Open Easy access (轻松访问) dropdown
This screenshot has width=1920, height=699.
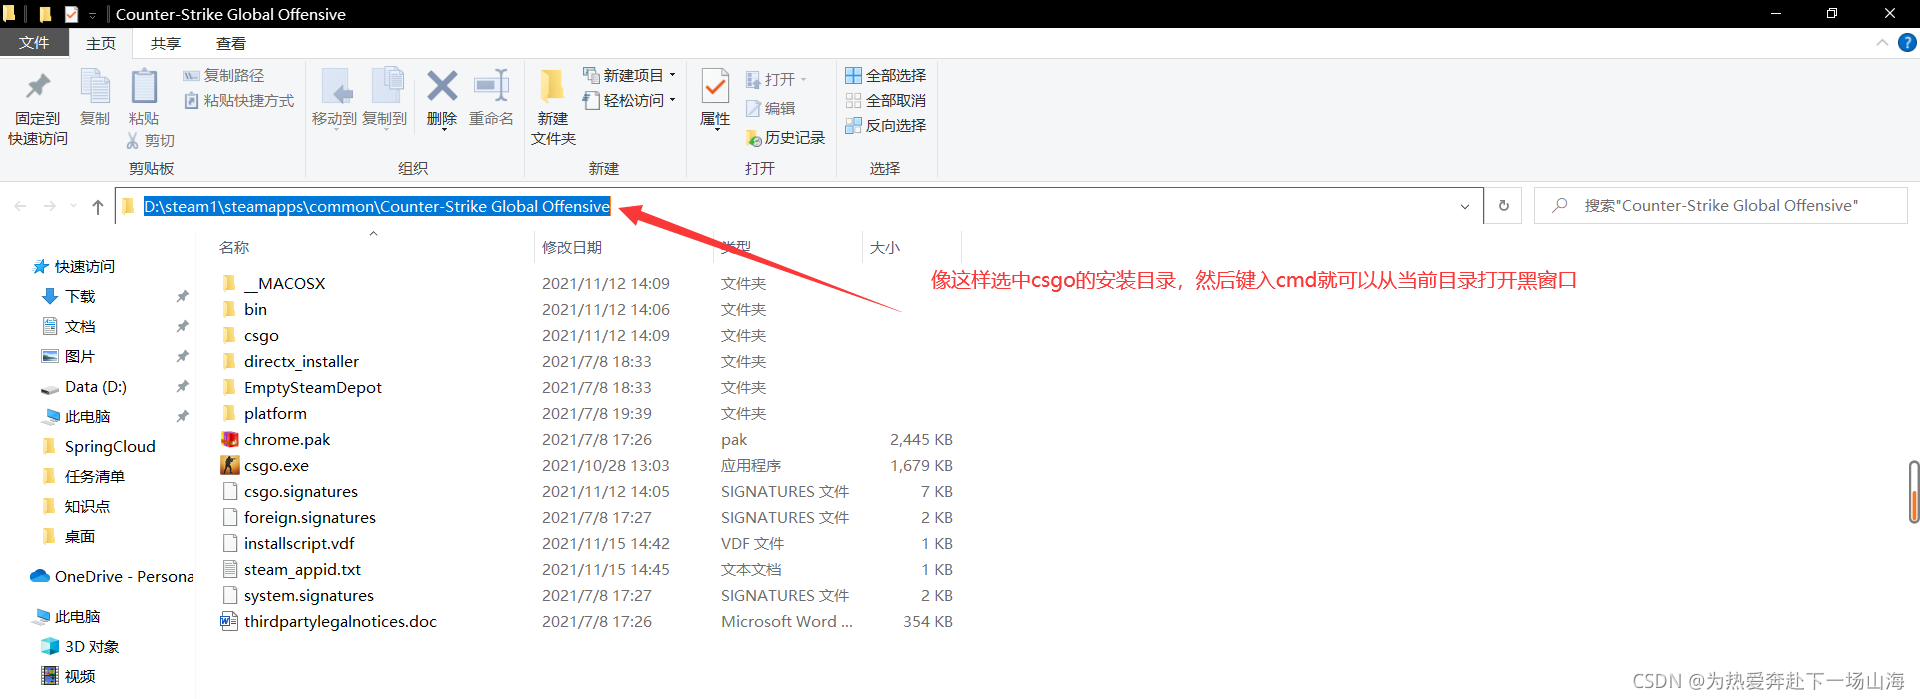pos(630,100)
